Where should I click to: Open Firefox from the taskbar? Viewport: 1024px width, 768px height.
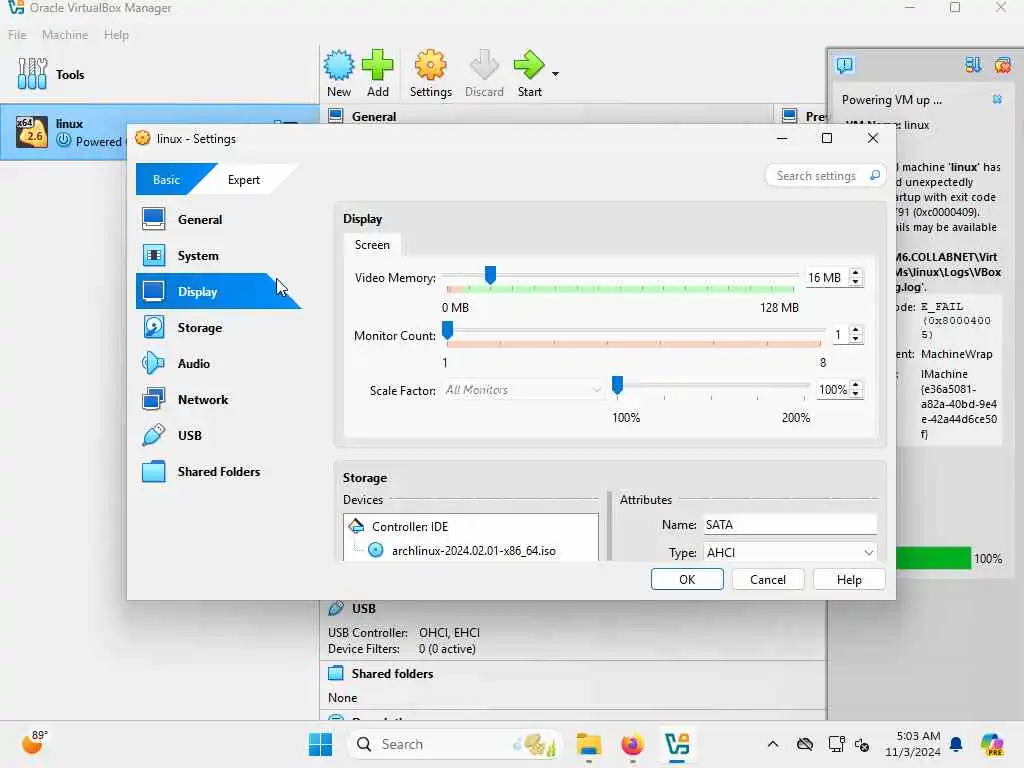tap(632, 744)
